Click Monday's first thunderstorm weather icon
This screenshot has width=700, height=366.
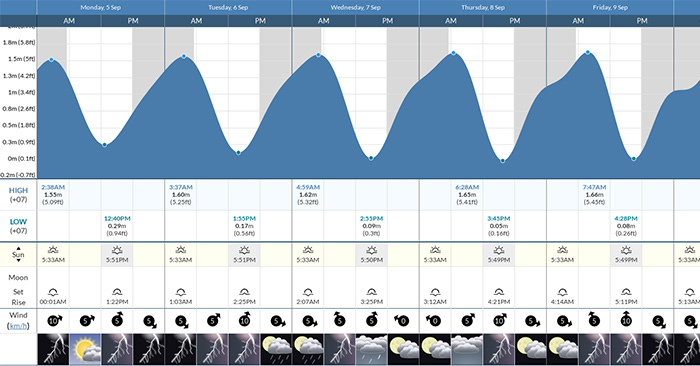pos(53,349)
